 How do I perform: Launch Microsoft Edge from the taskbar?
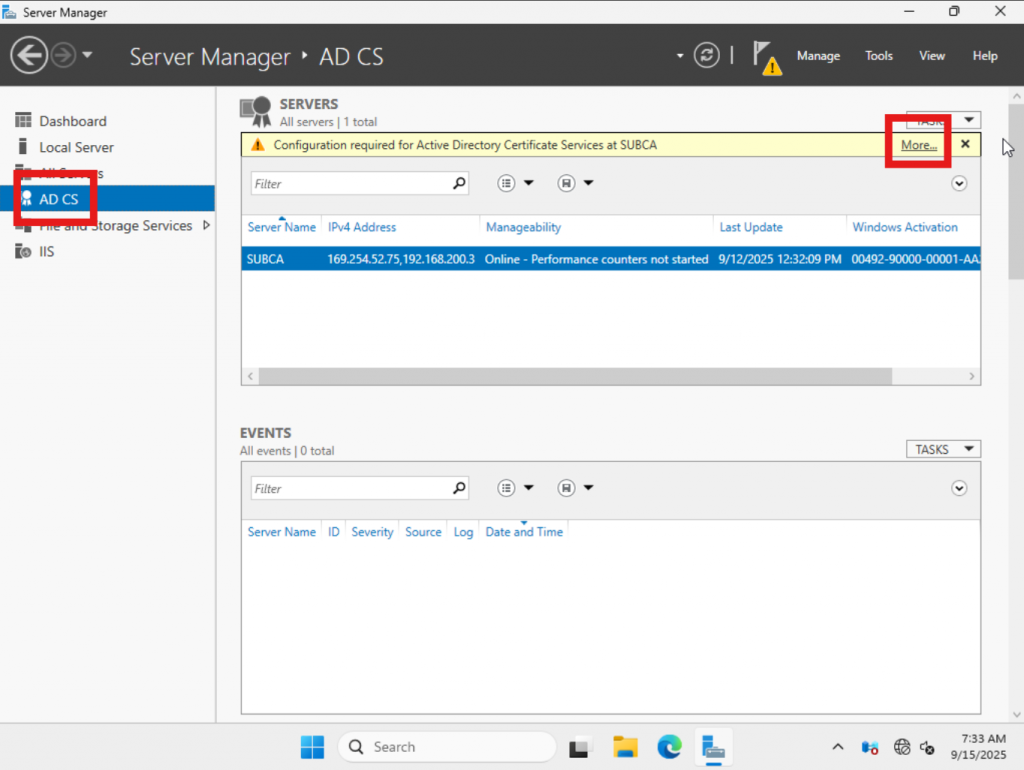click(x=669, y=747)
